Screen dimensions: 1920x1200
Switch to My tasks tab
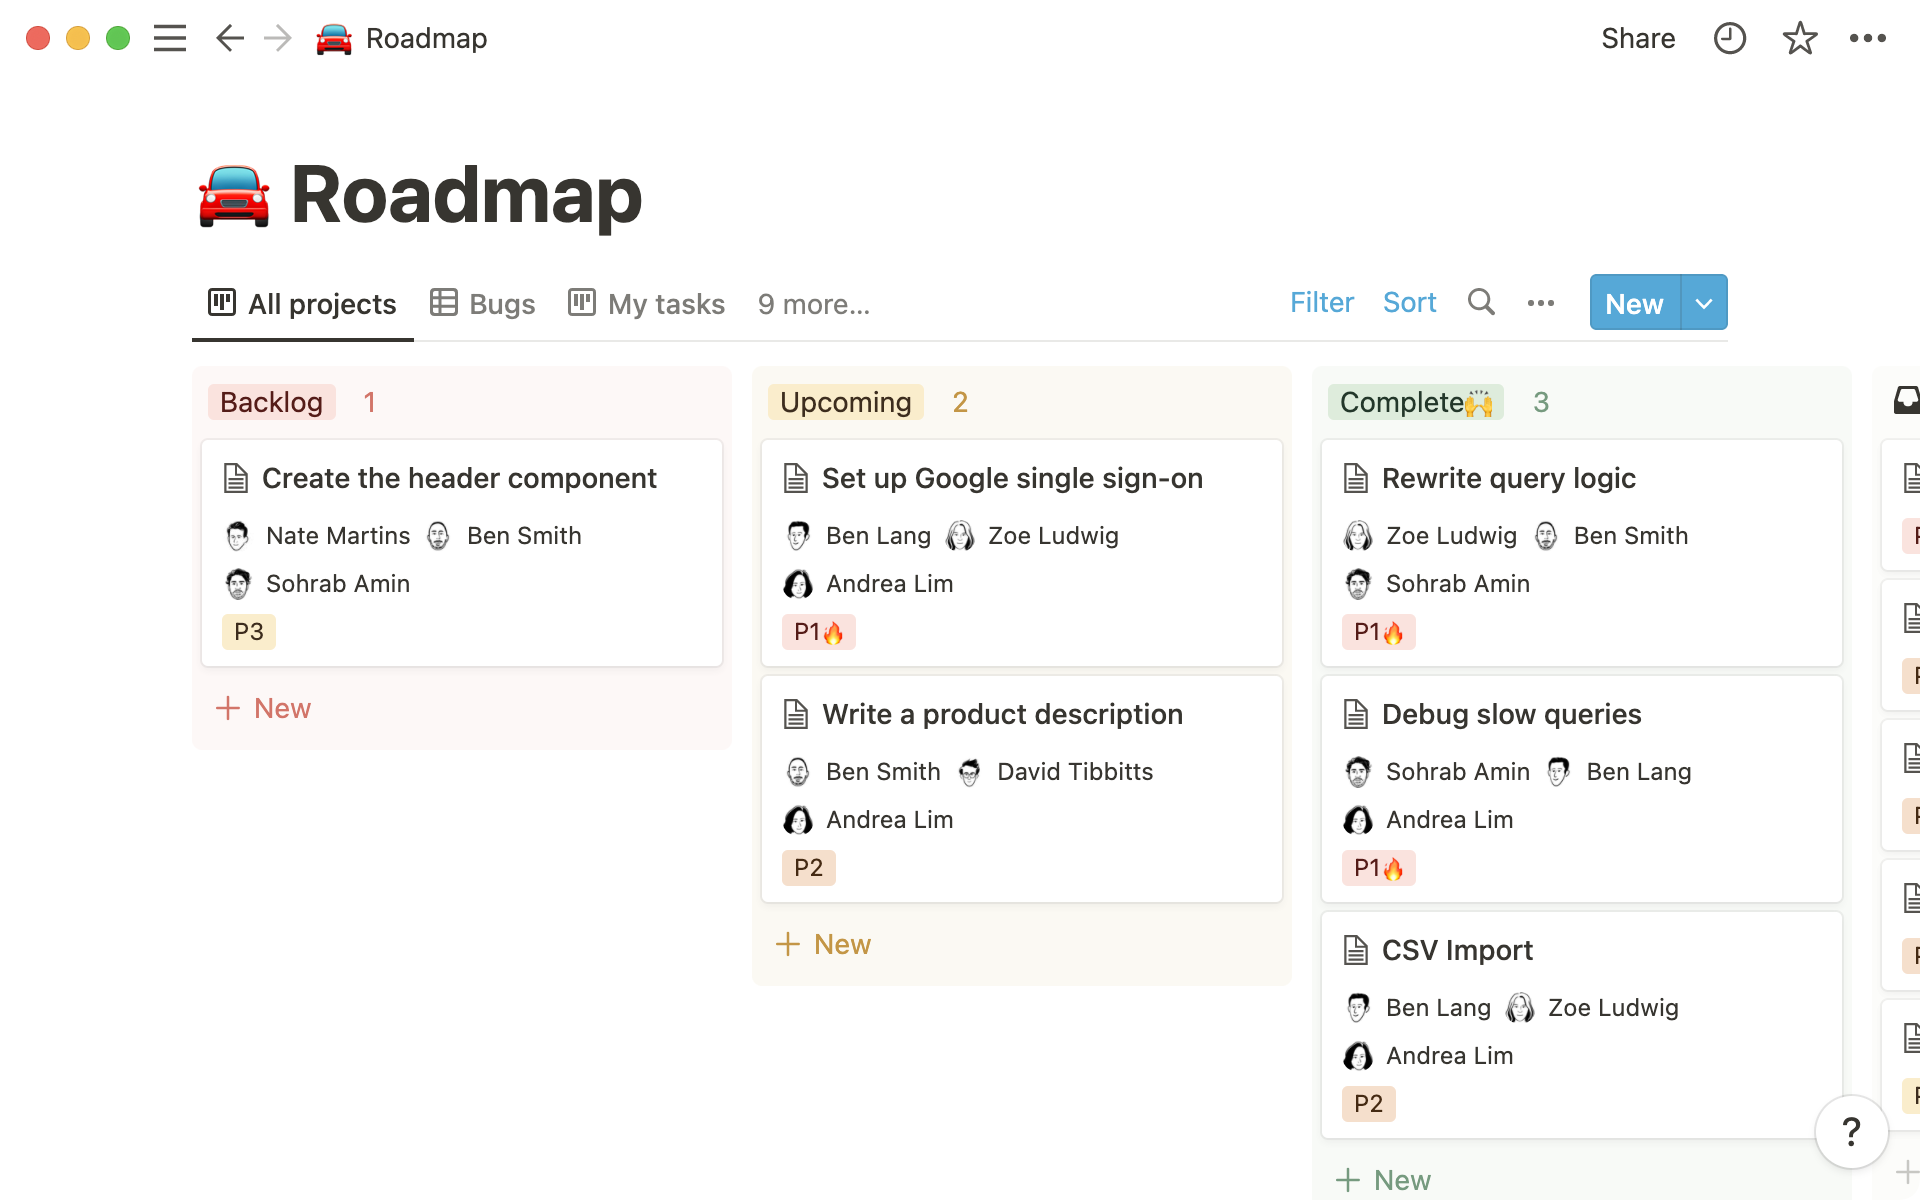click(x=666, y=303)
